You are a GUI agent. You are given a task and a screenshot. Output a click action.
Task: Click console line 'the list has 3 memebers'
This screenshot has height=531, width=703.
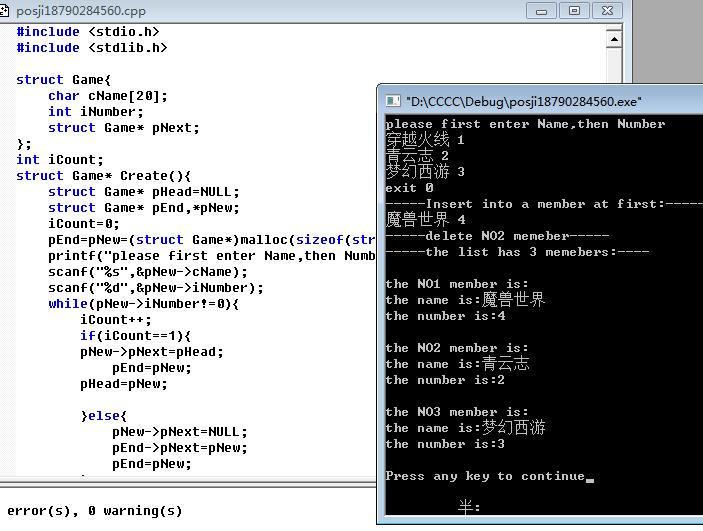pyautogui.click(x=517, y=252)
